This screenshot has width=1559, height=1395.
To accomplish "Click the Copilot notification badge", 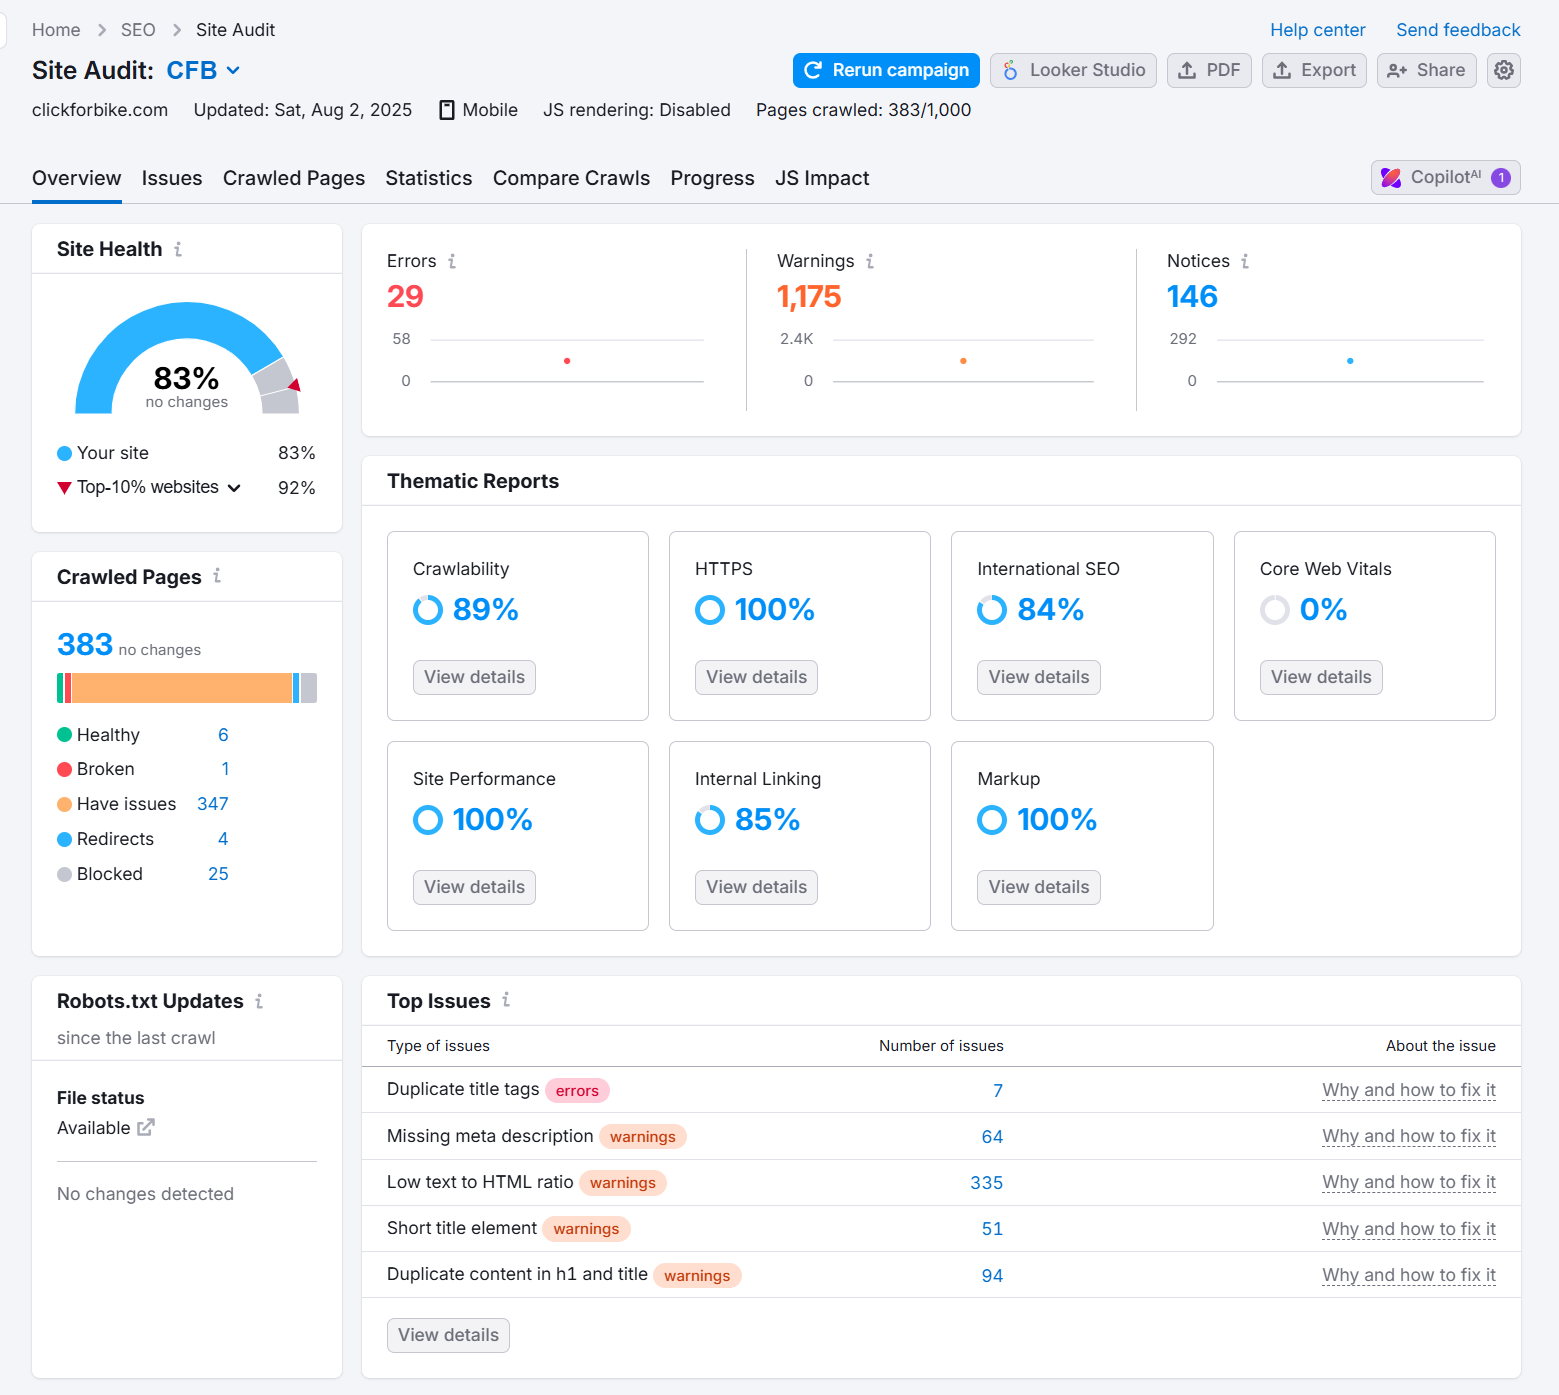I will [x=1501, y=177].
